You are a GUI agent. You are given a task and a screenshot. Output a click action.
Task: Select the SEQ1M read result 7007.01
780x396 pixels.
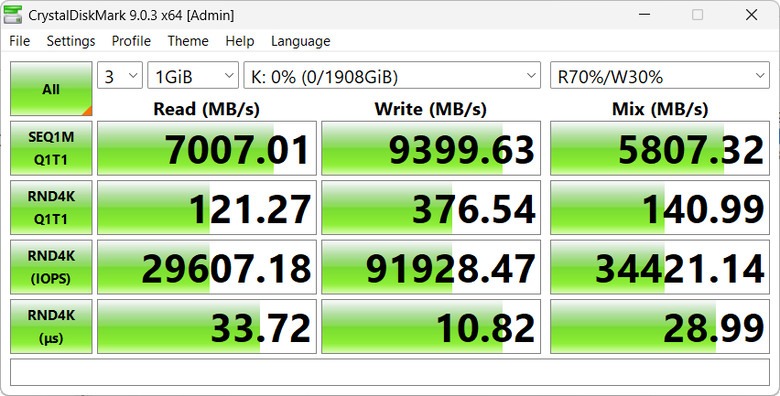[207, 148]
